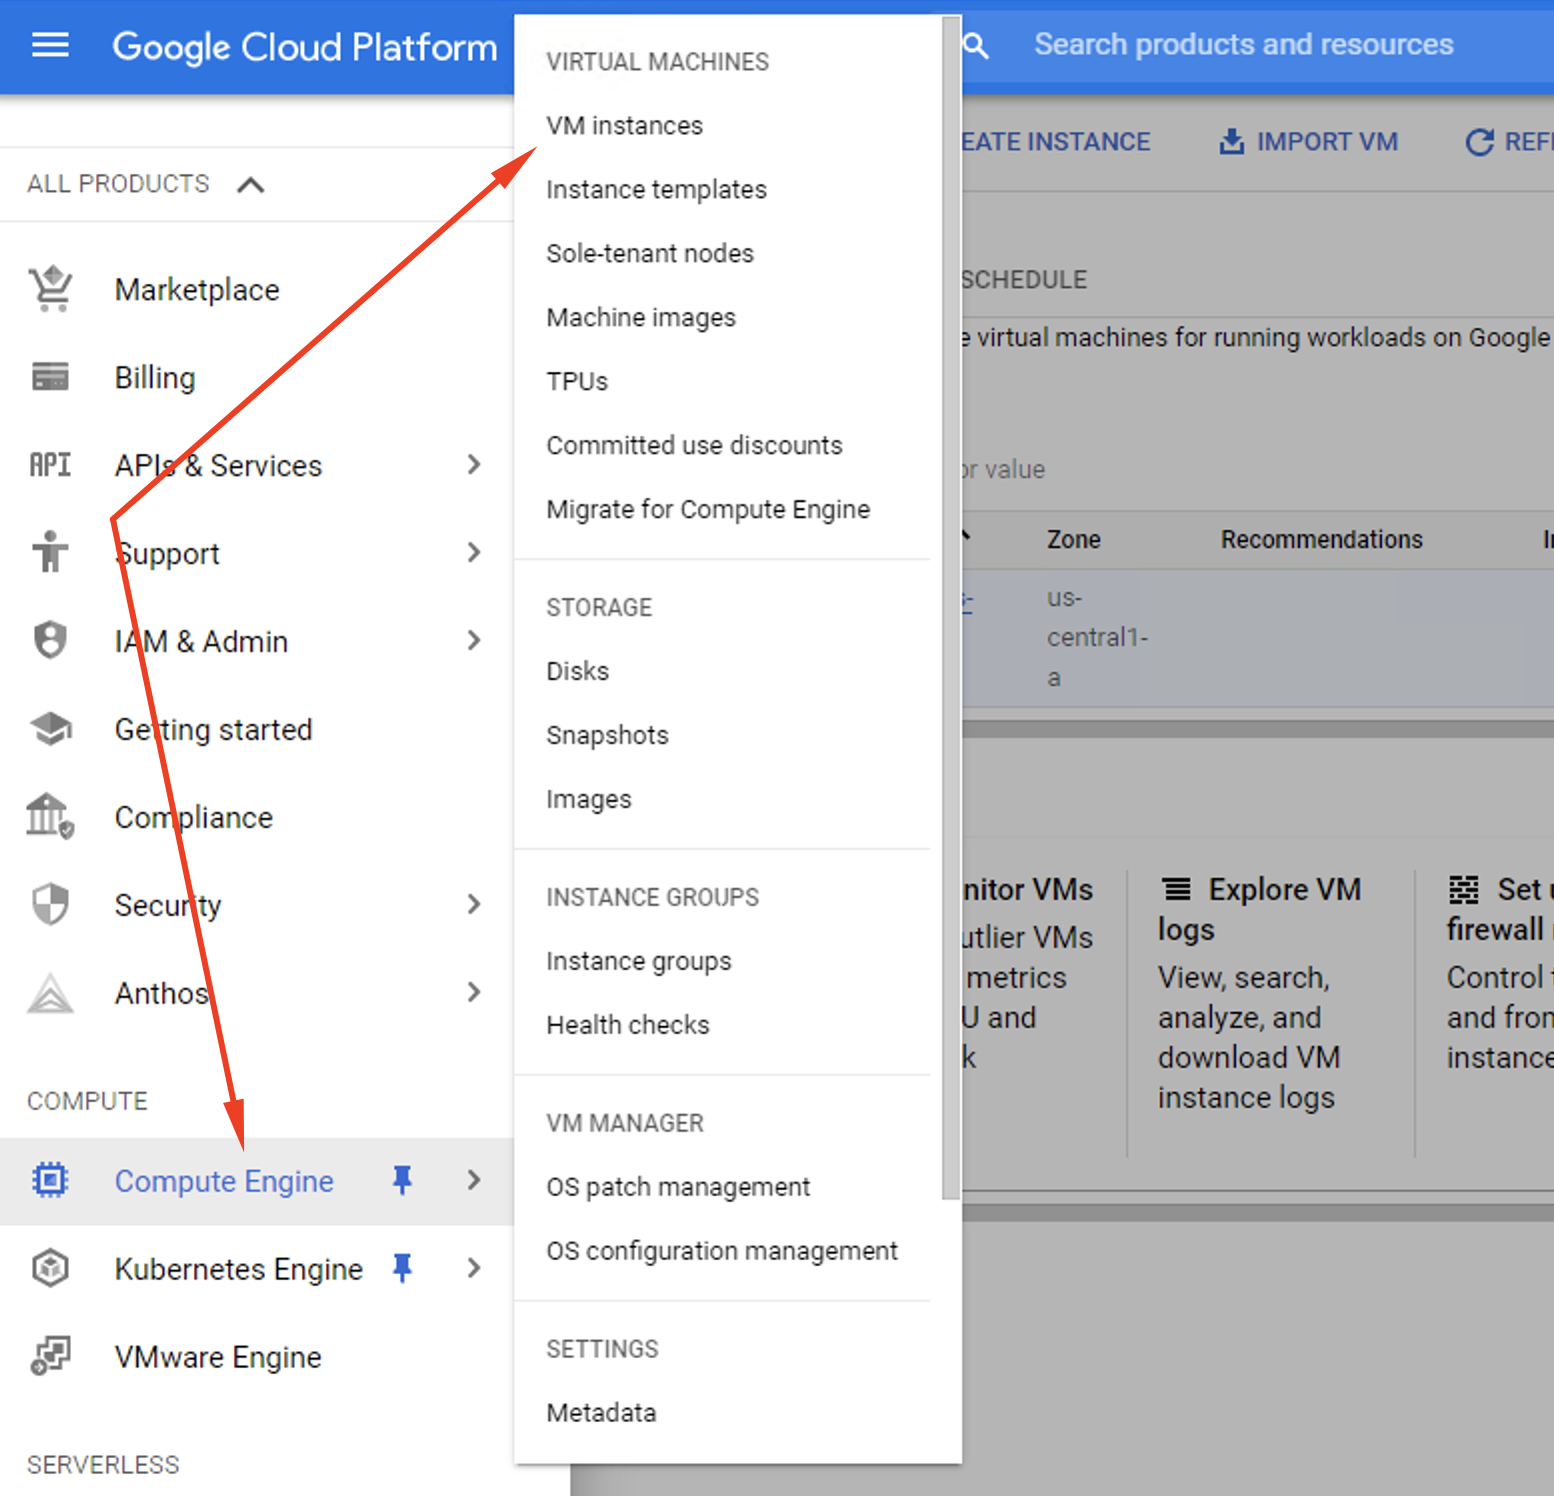Select Instance groups
Screen dimensions: 1554x1496
pos(639,961)
